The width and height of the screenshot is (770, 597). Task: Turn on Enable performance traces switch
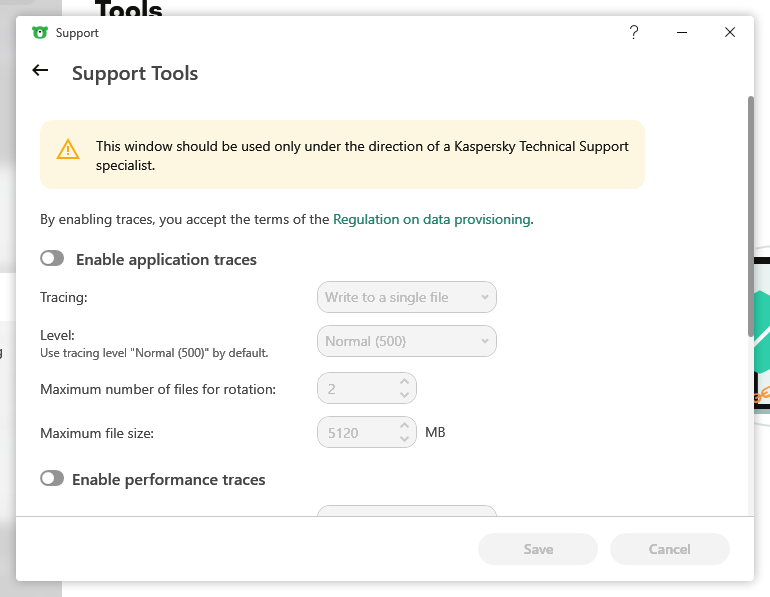[52, 479]
